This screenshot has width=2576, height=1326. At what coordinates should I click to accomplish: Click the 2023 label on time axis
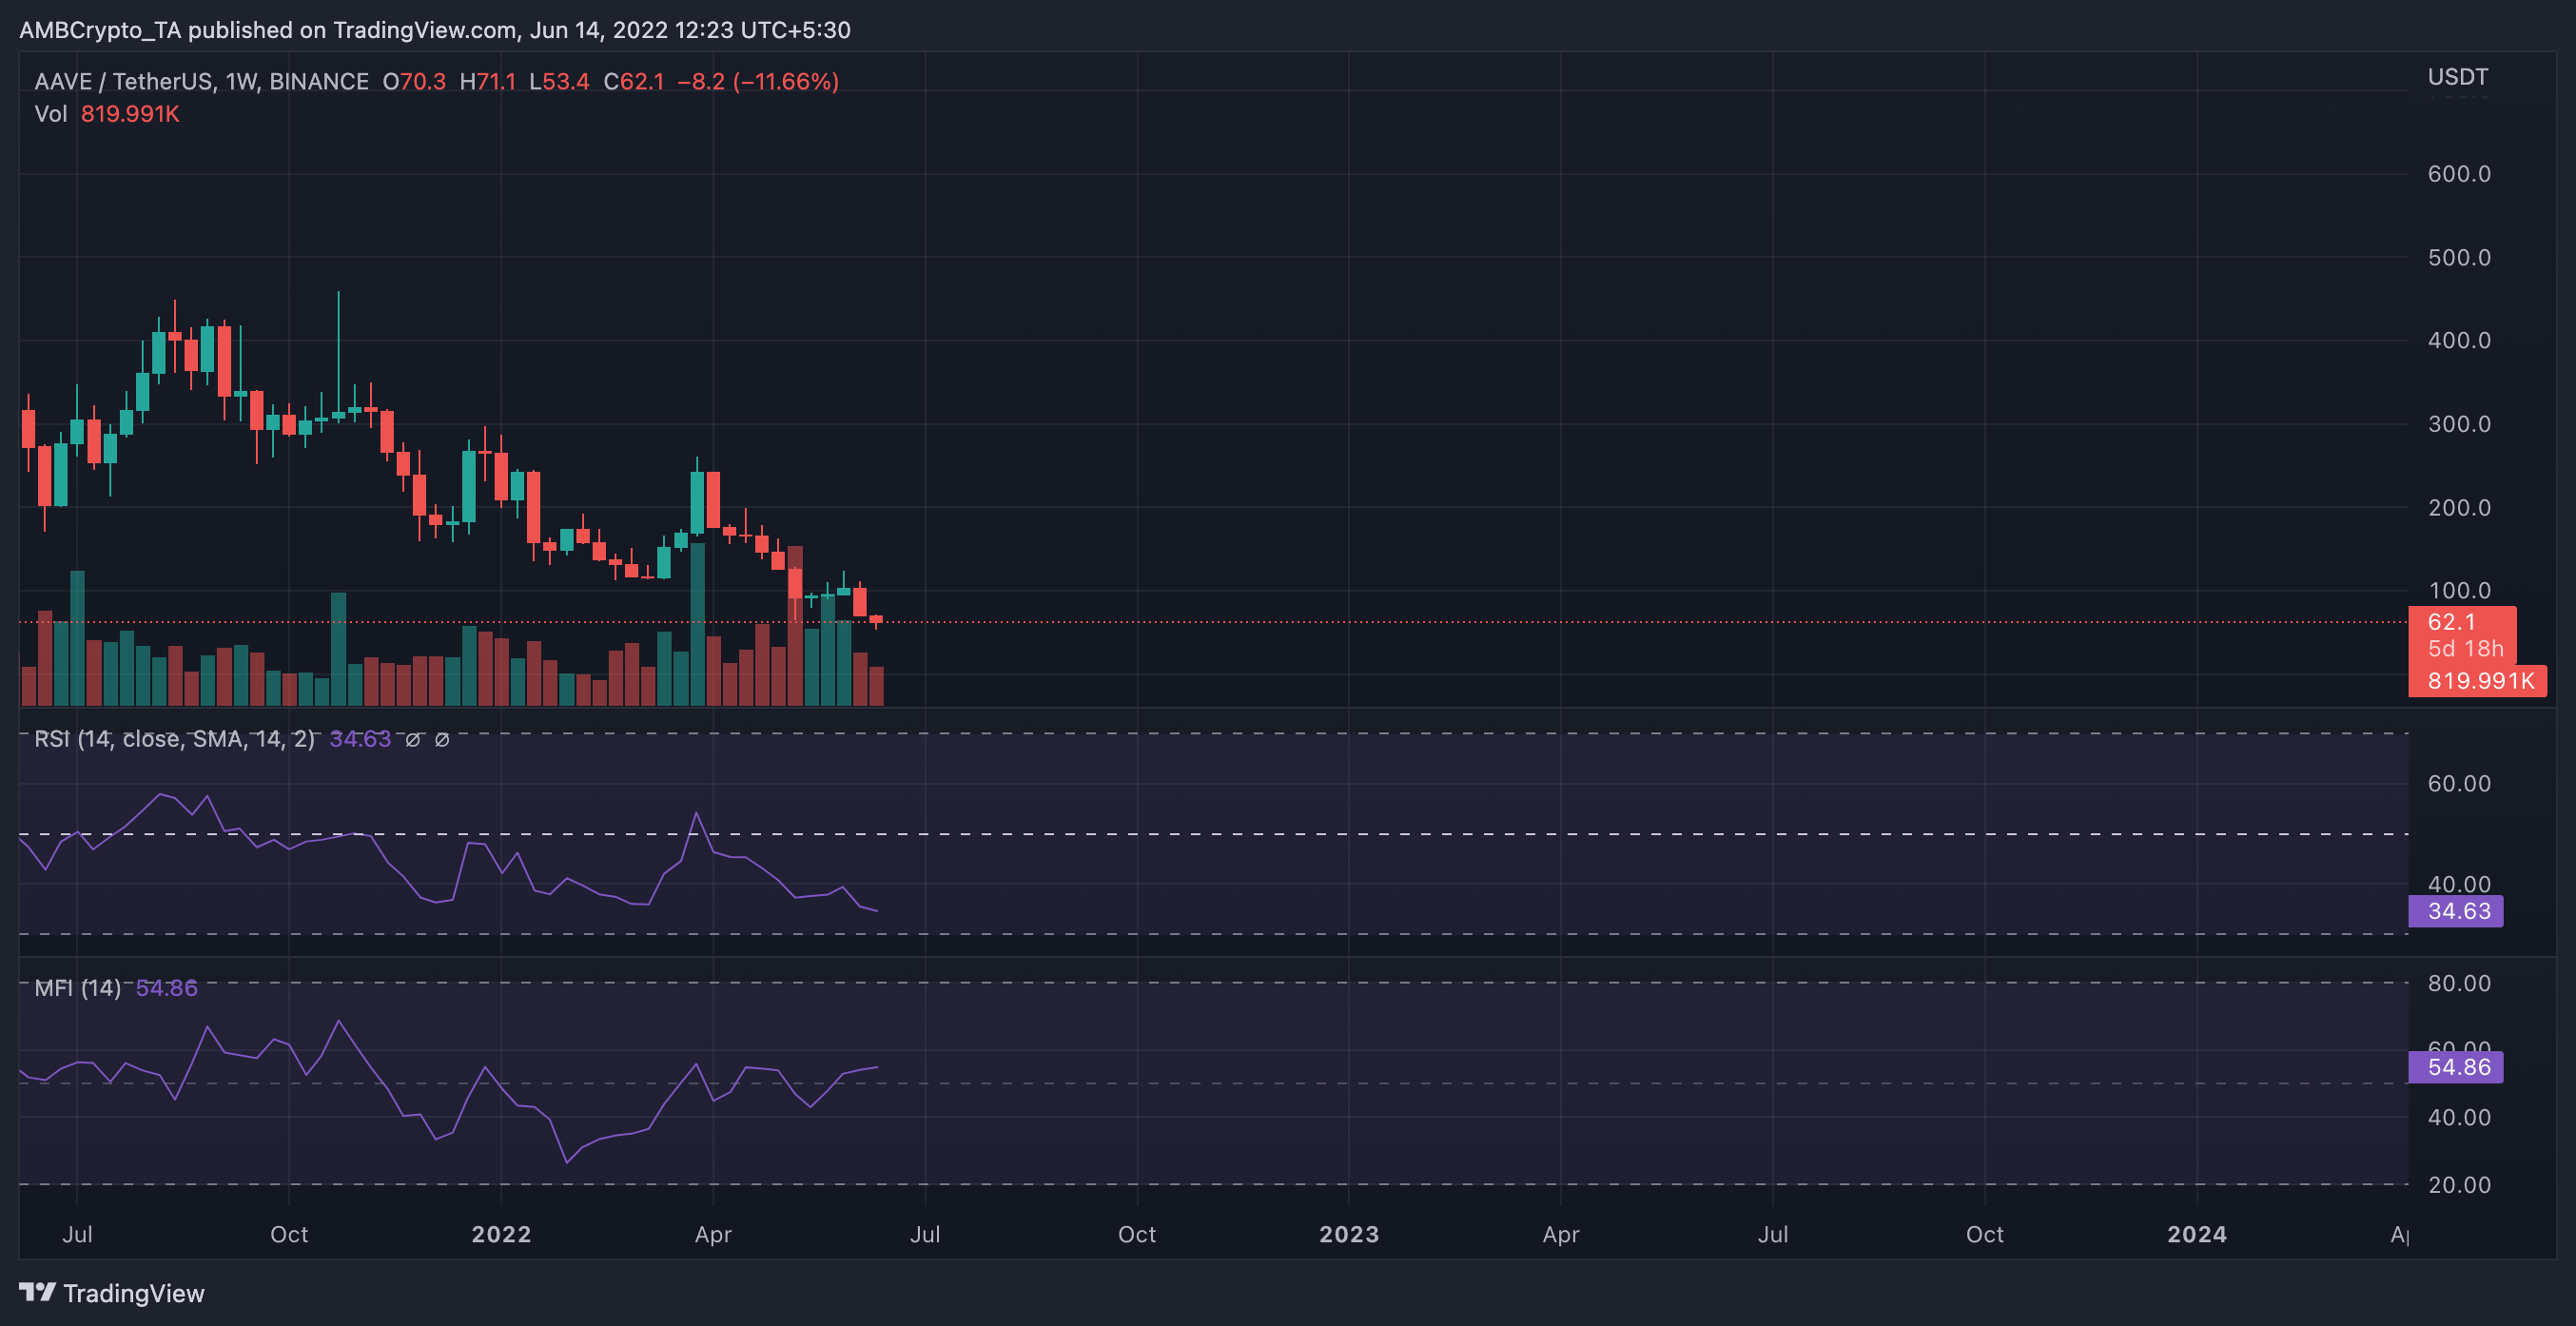[1348, 1234]
